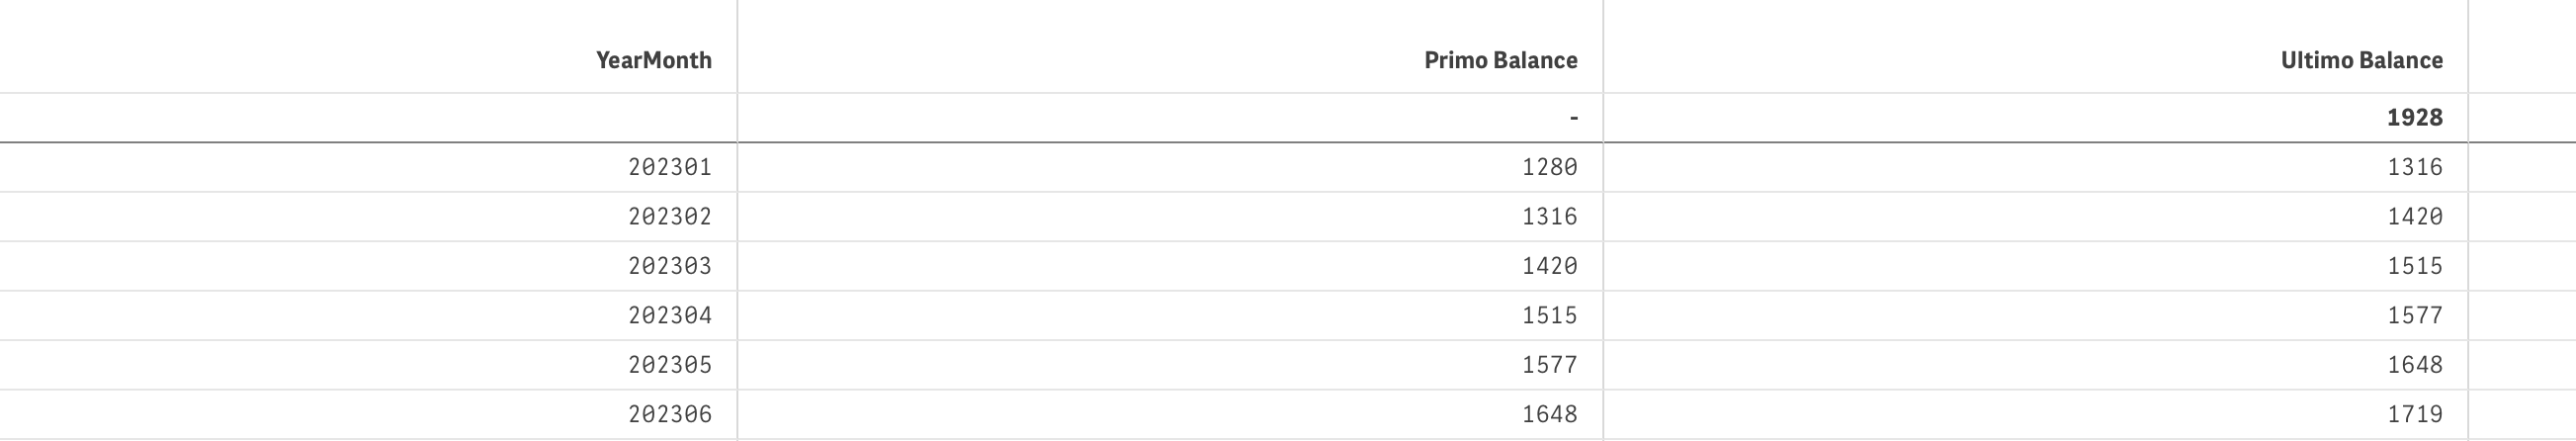Image resolution: width=2576 pixels, height=441 pixels.
Task: Sort by Primo Balance column header
Action: click(x=1500, y=61)
